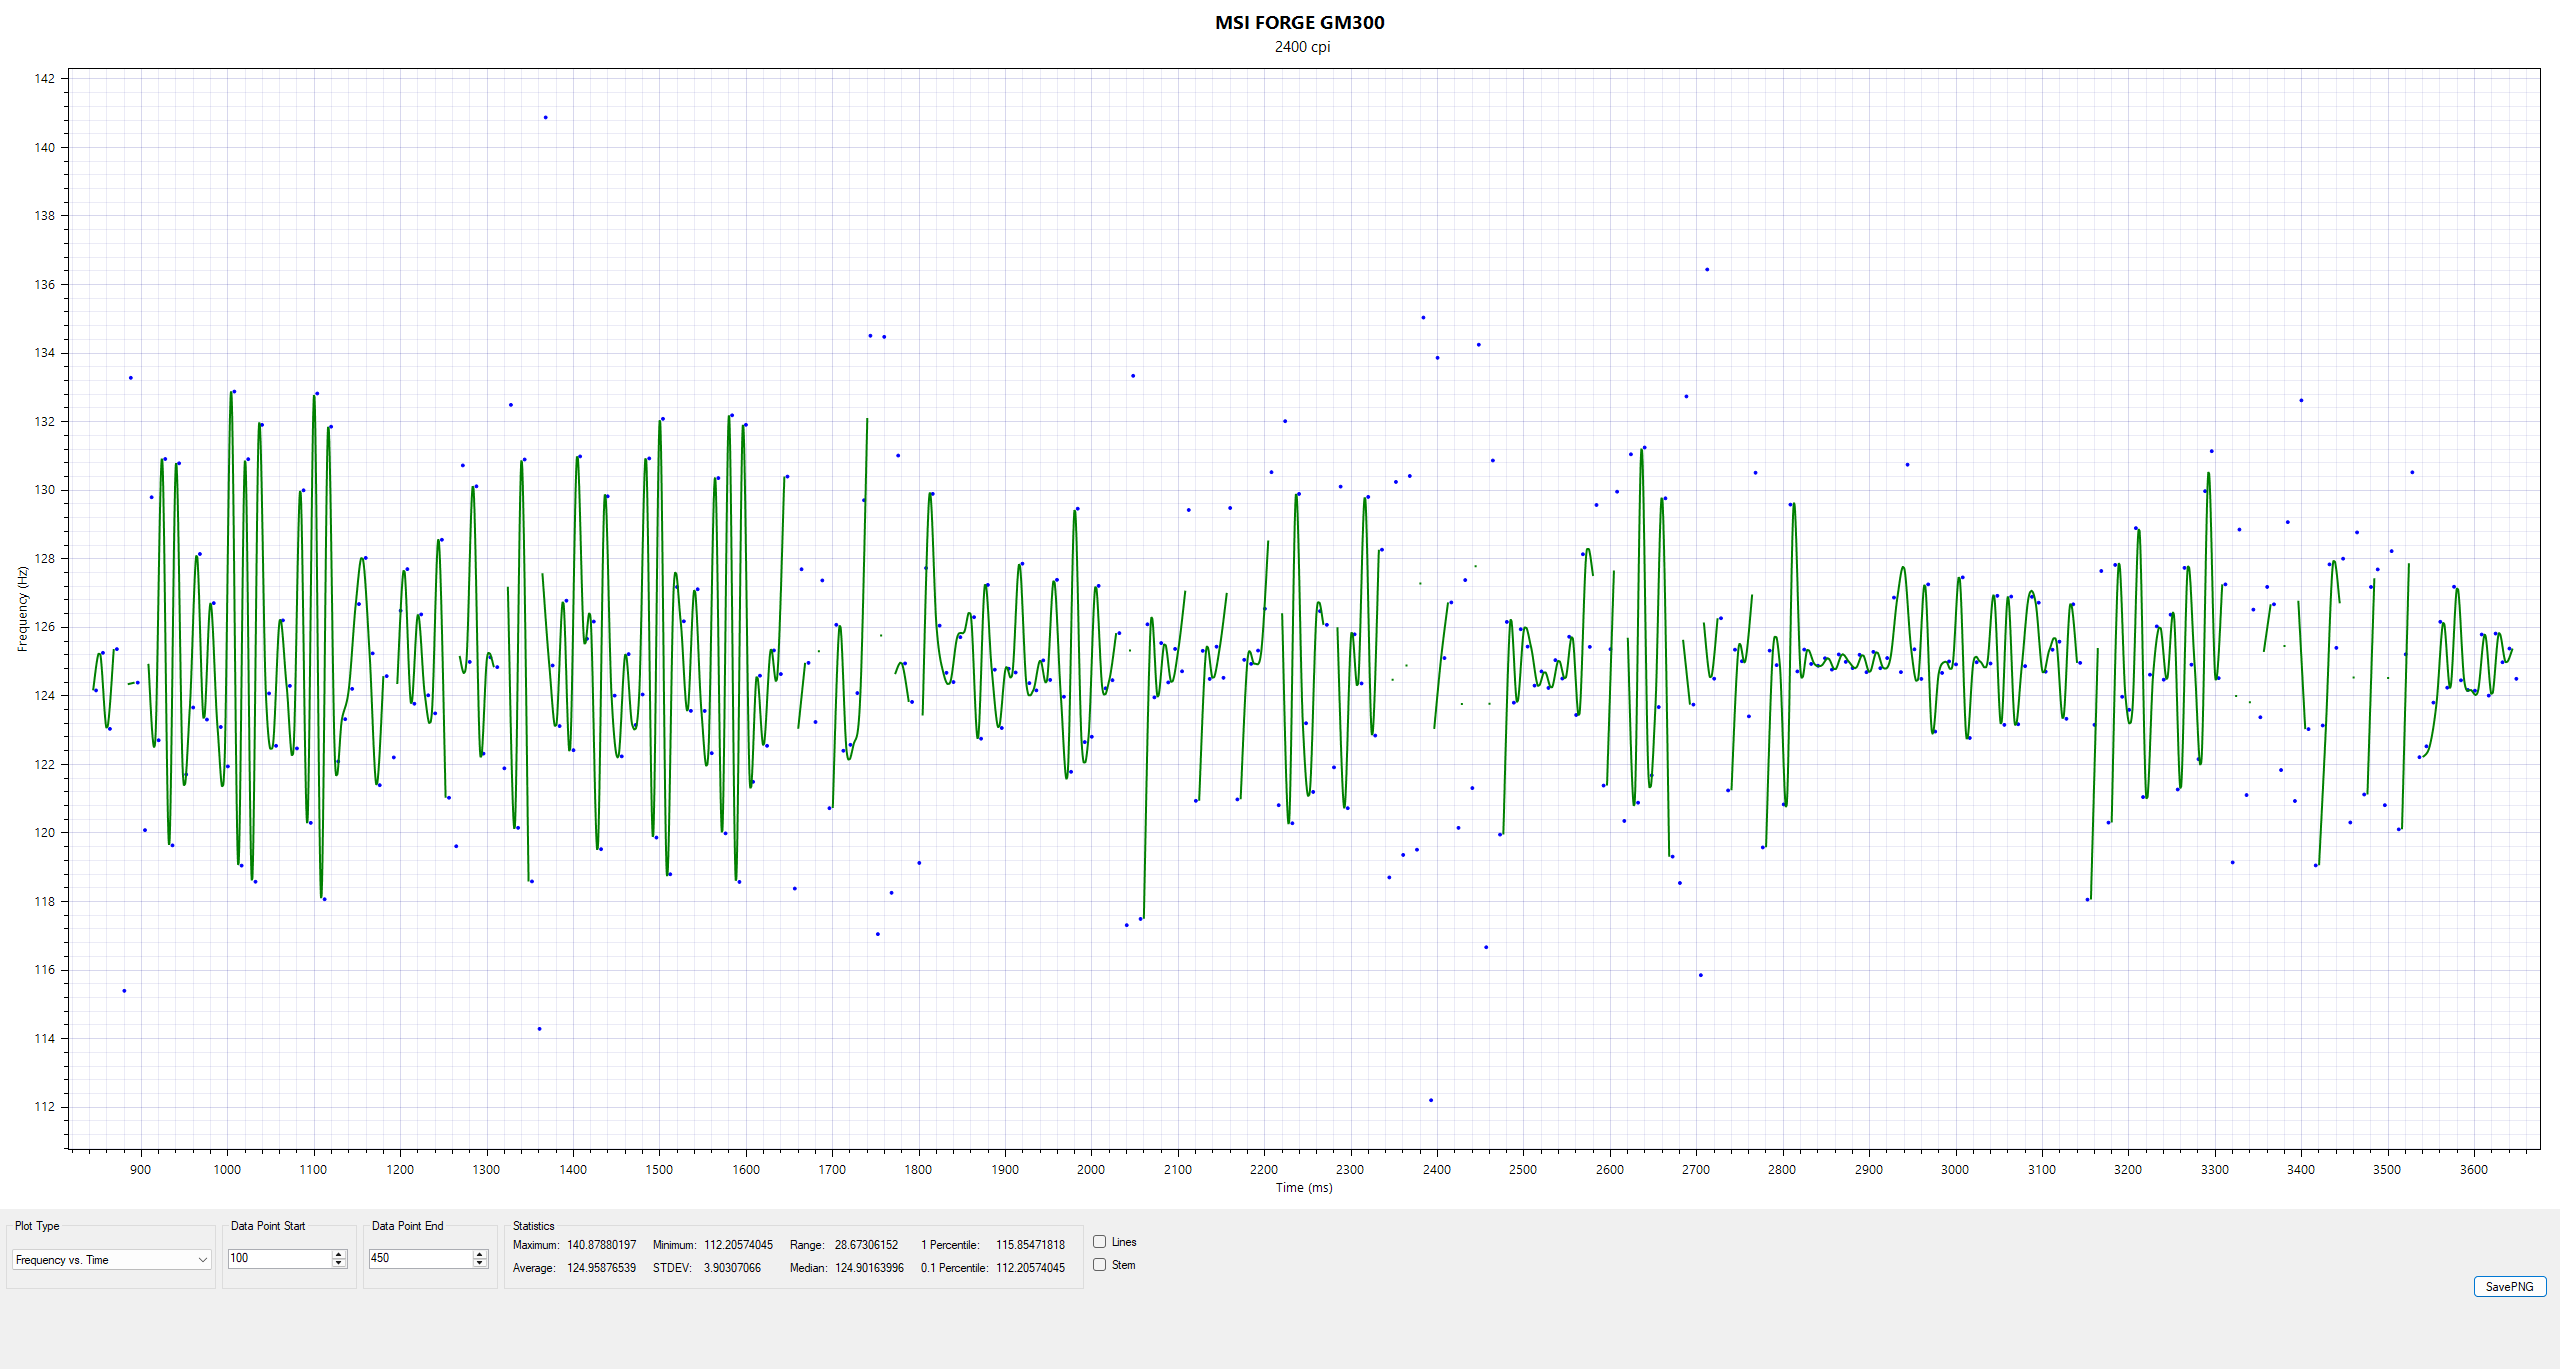The height and width of the screenshot is (1369, 2560).
Task: Click the Average value 124.95876539
Action: [x=601, y=1268]
